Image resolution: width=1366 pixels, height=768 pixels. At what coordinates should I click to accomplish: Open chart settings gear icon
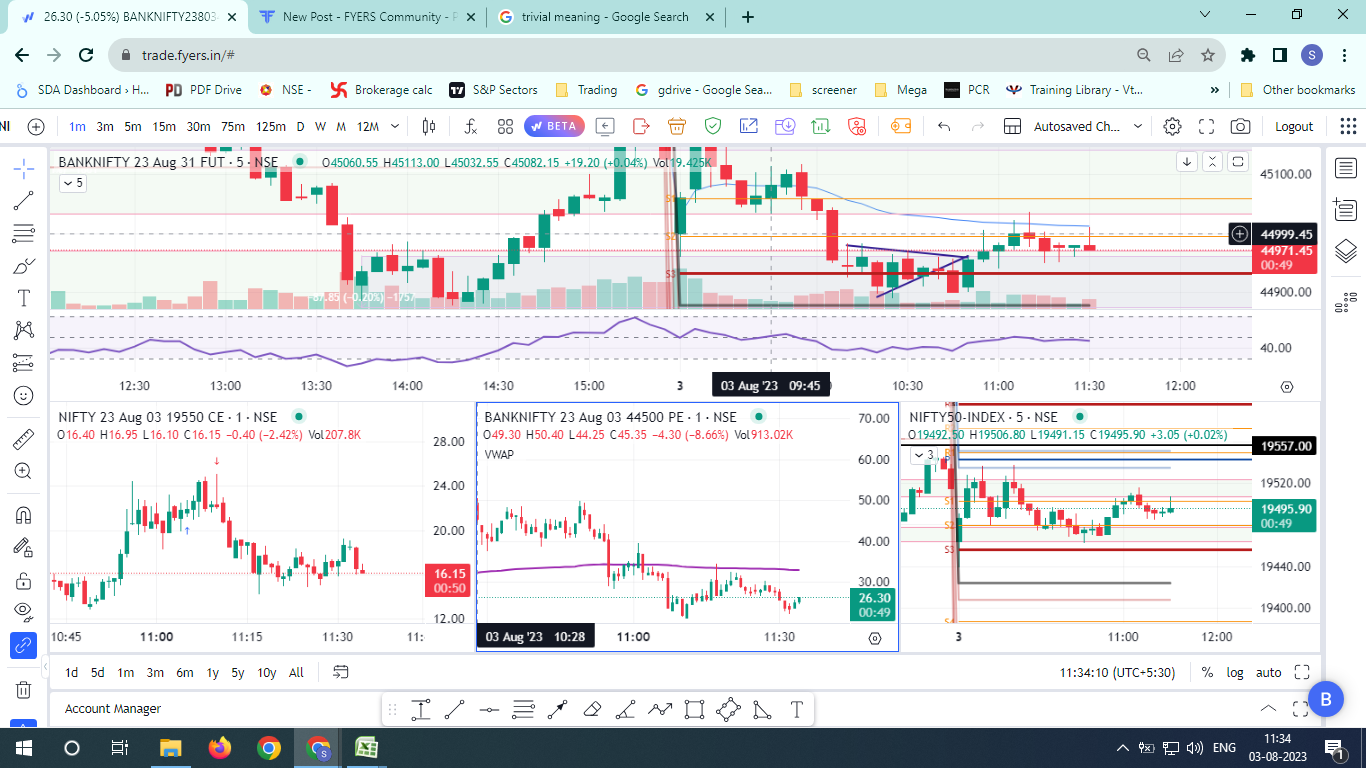(x=1172, y=127)
